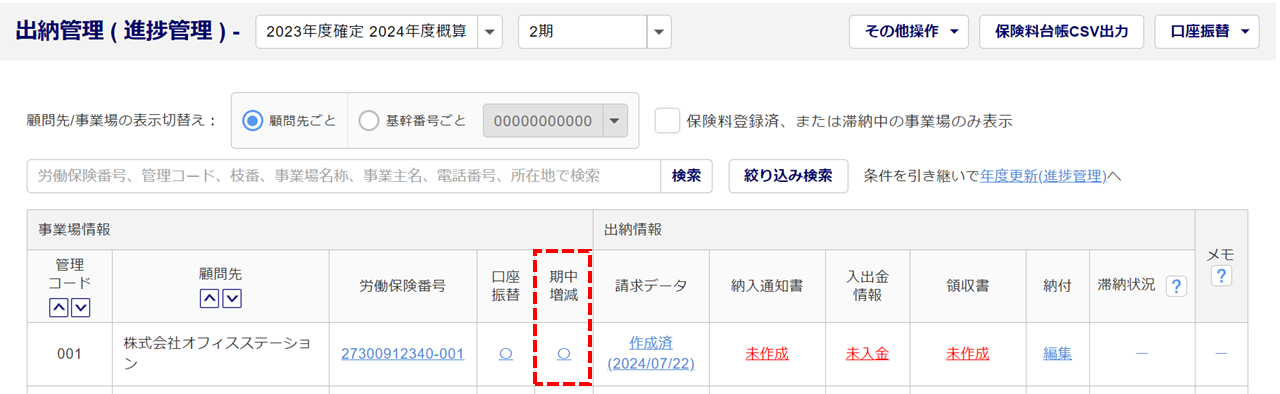Click 編集 link under 納付
This screenshot has width=1280, height=394.
(x=1057, y=354)
